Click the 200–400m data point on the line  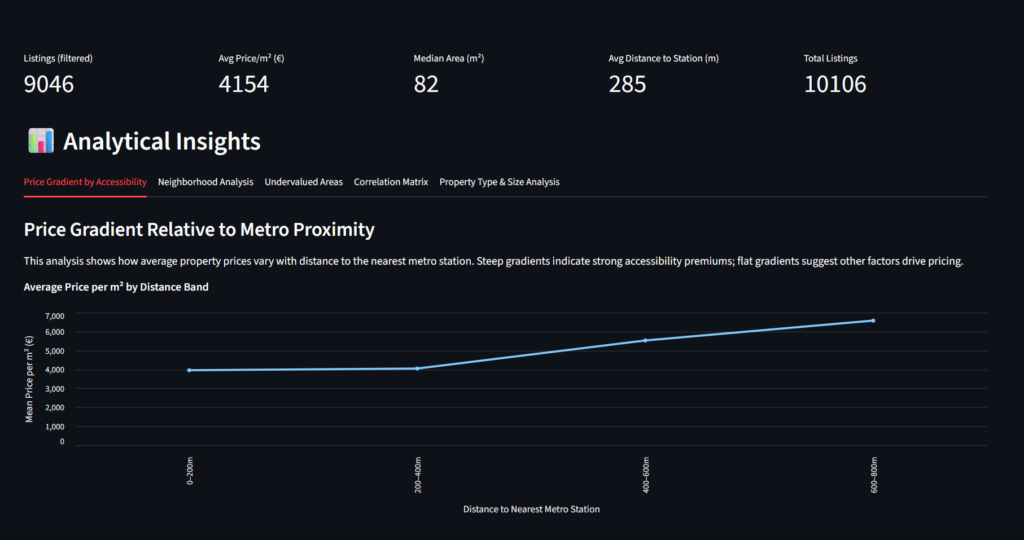pyautogui.click(x=417, y=368)
